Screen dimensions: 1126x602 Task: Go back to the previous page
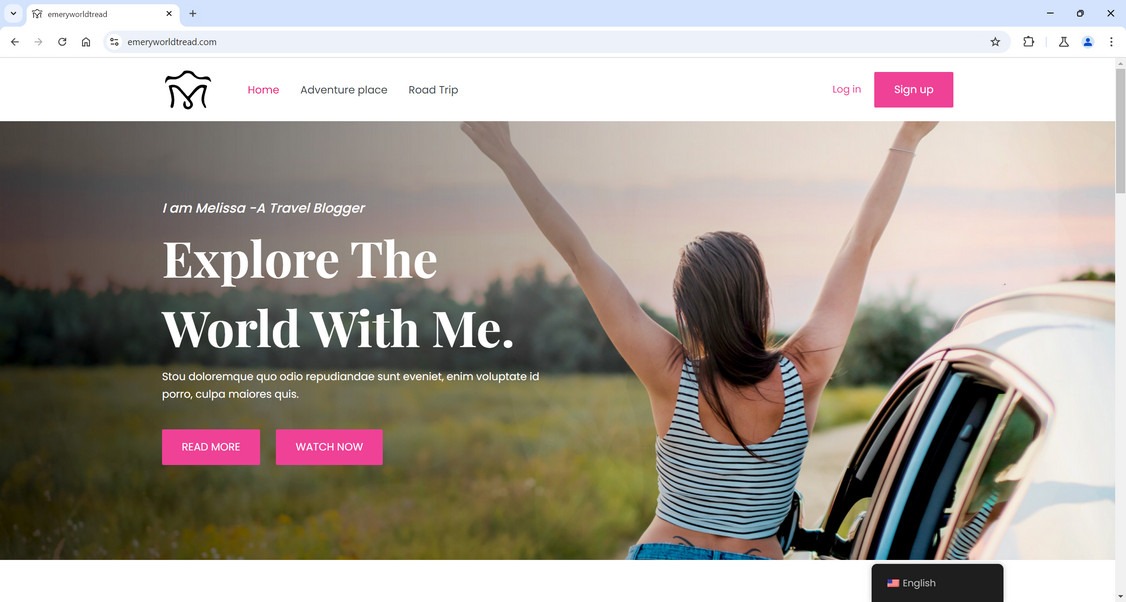(x=15, y=42)
